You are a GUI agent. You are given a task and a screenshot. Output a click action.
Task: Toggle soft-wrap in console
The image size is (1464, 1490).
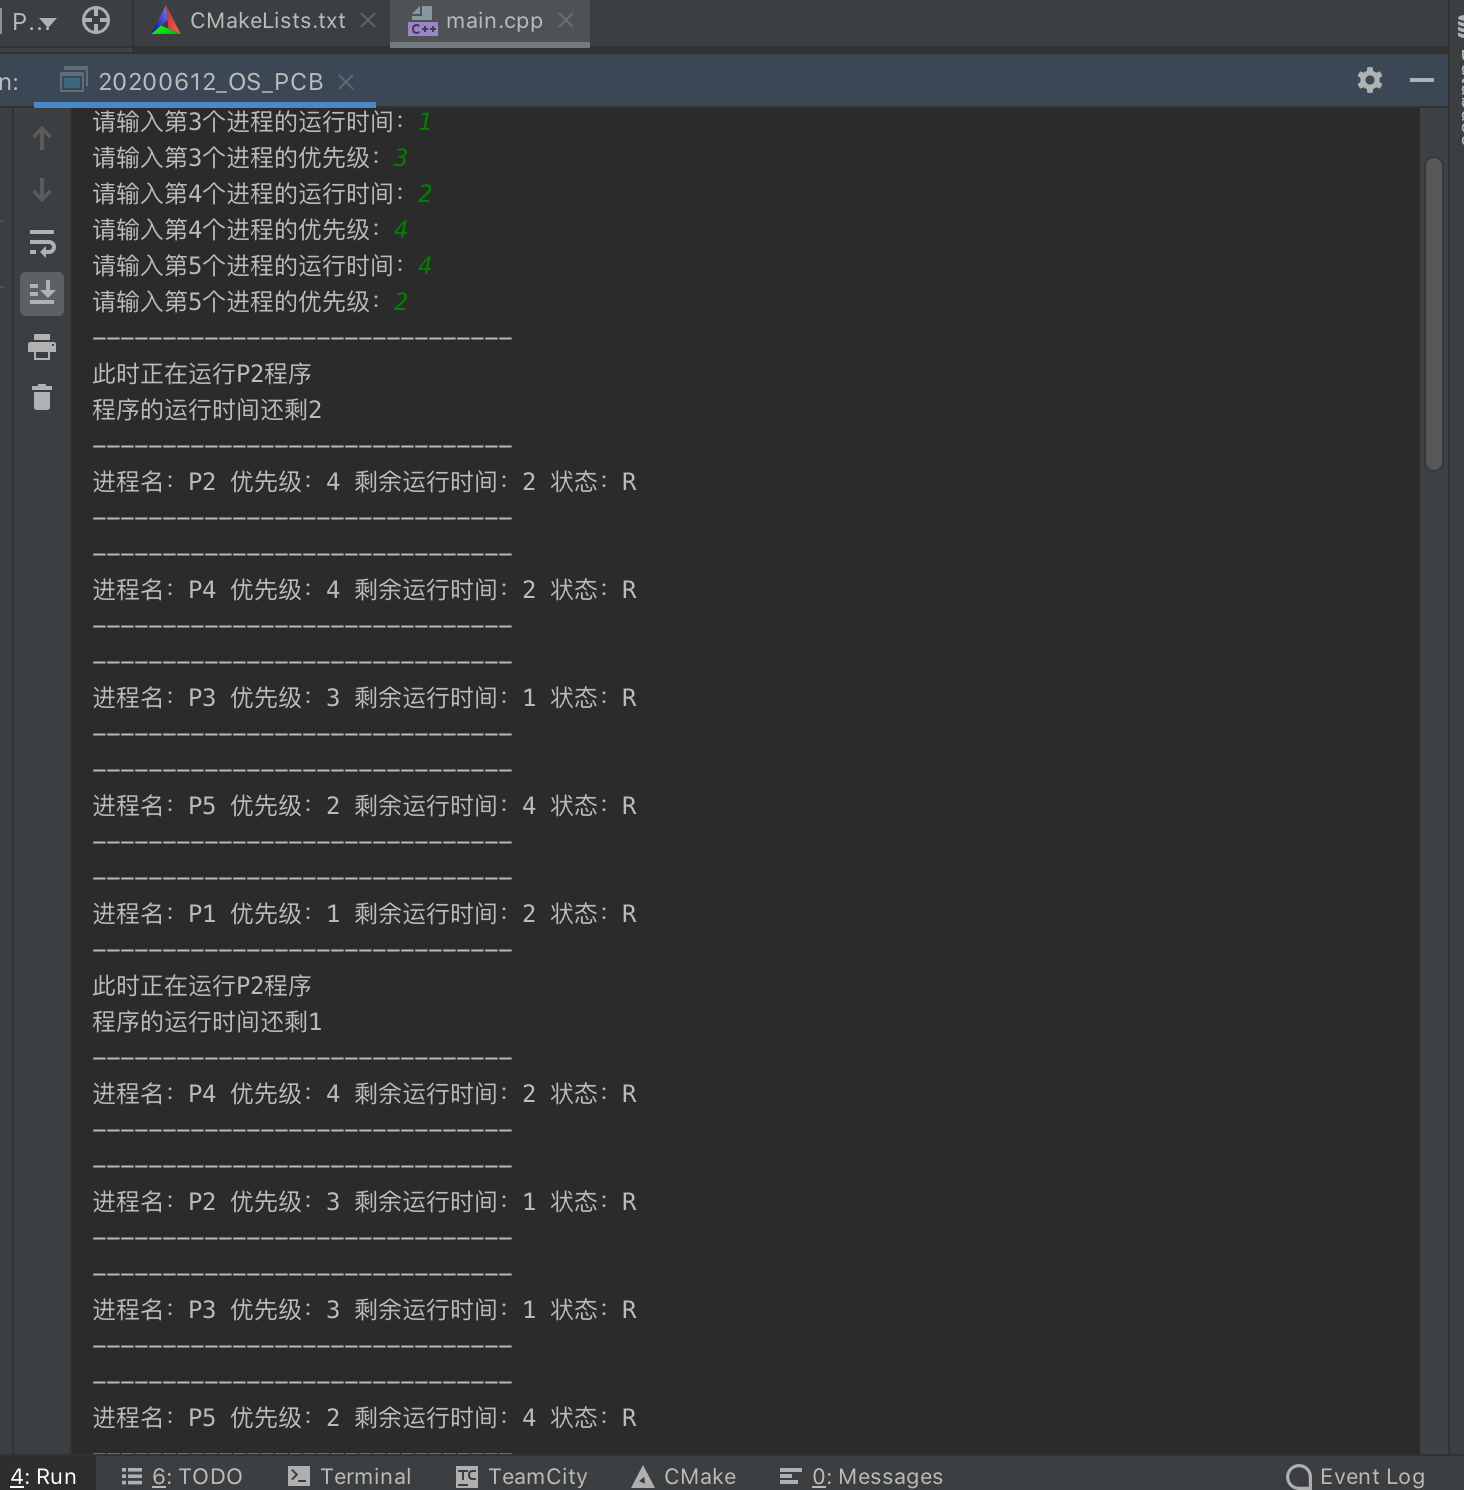(x=42, y=242)
